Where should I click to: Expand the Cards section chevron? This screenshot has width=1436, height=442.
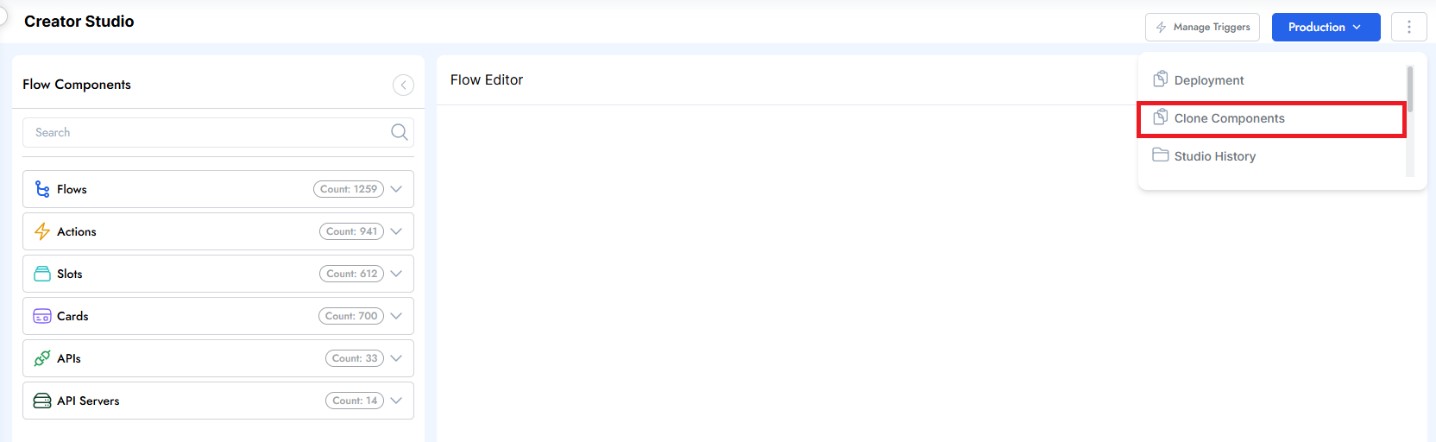(396, 316)
